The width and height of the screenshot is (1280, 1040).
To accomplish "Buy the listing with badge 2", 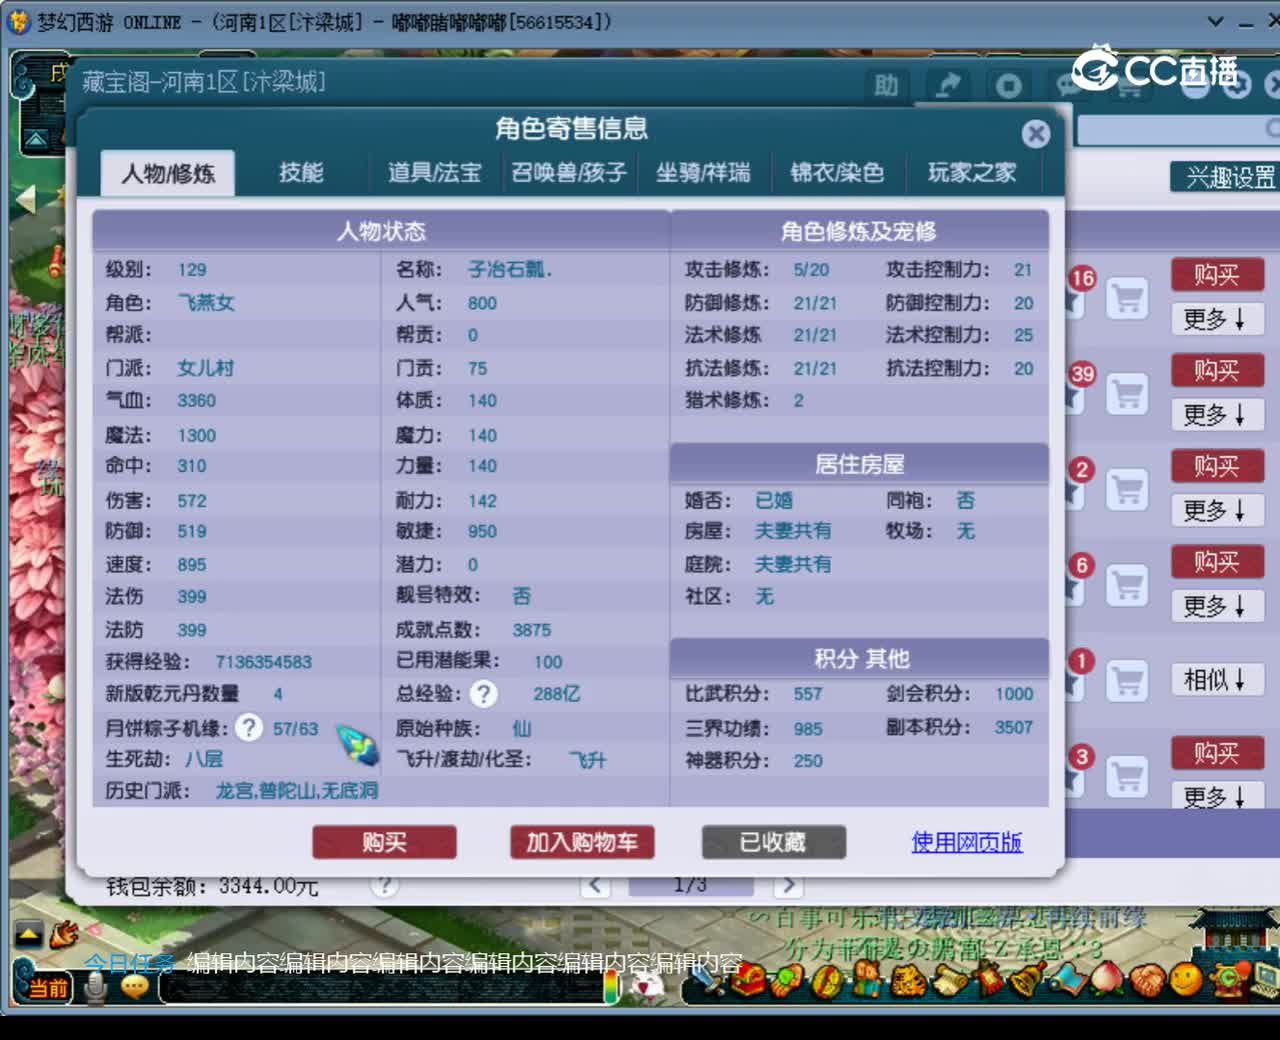I will [x=1217, y=467].
